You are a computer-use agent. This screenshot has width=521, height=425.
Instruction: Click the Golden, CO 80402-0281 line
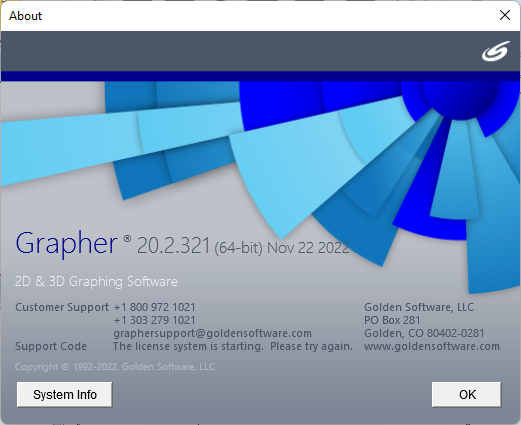424,333
